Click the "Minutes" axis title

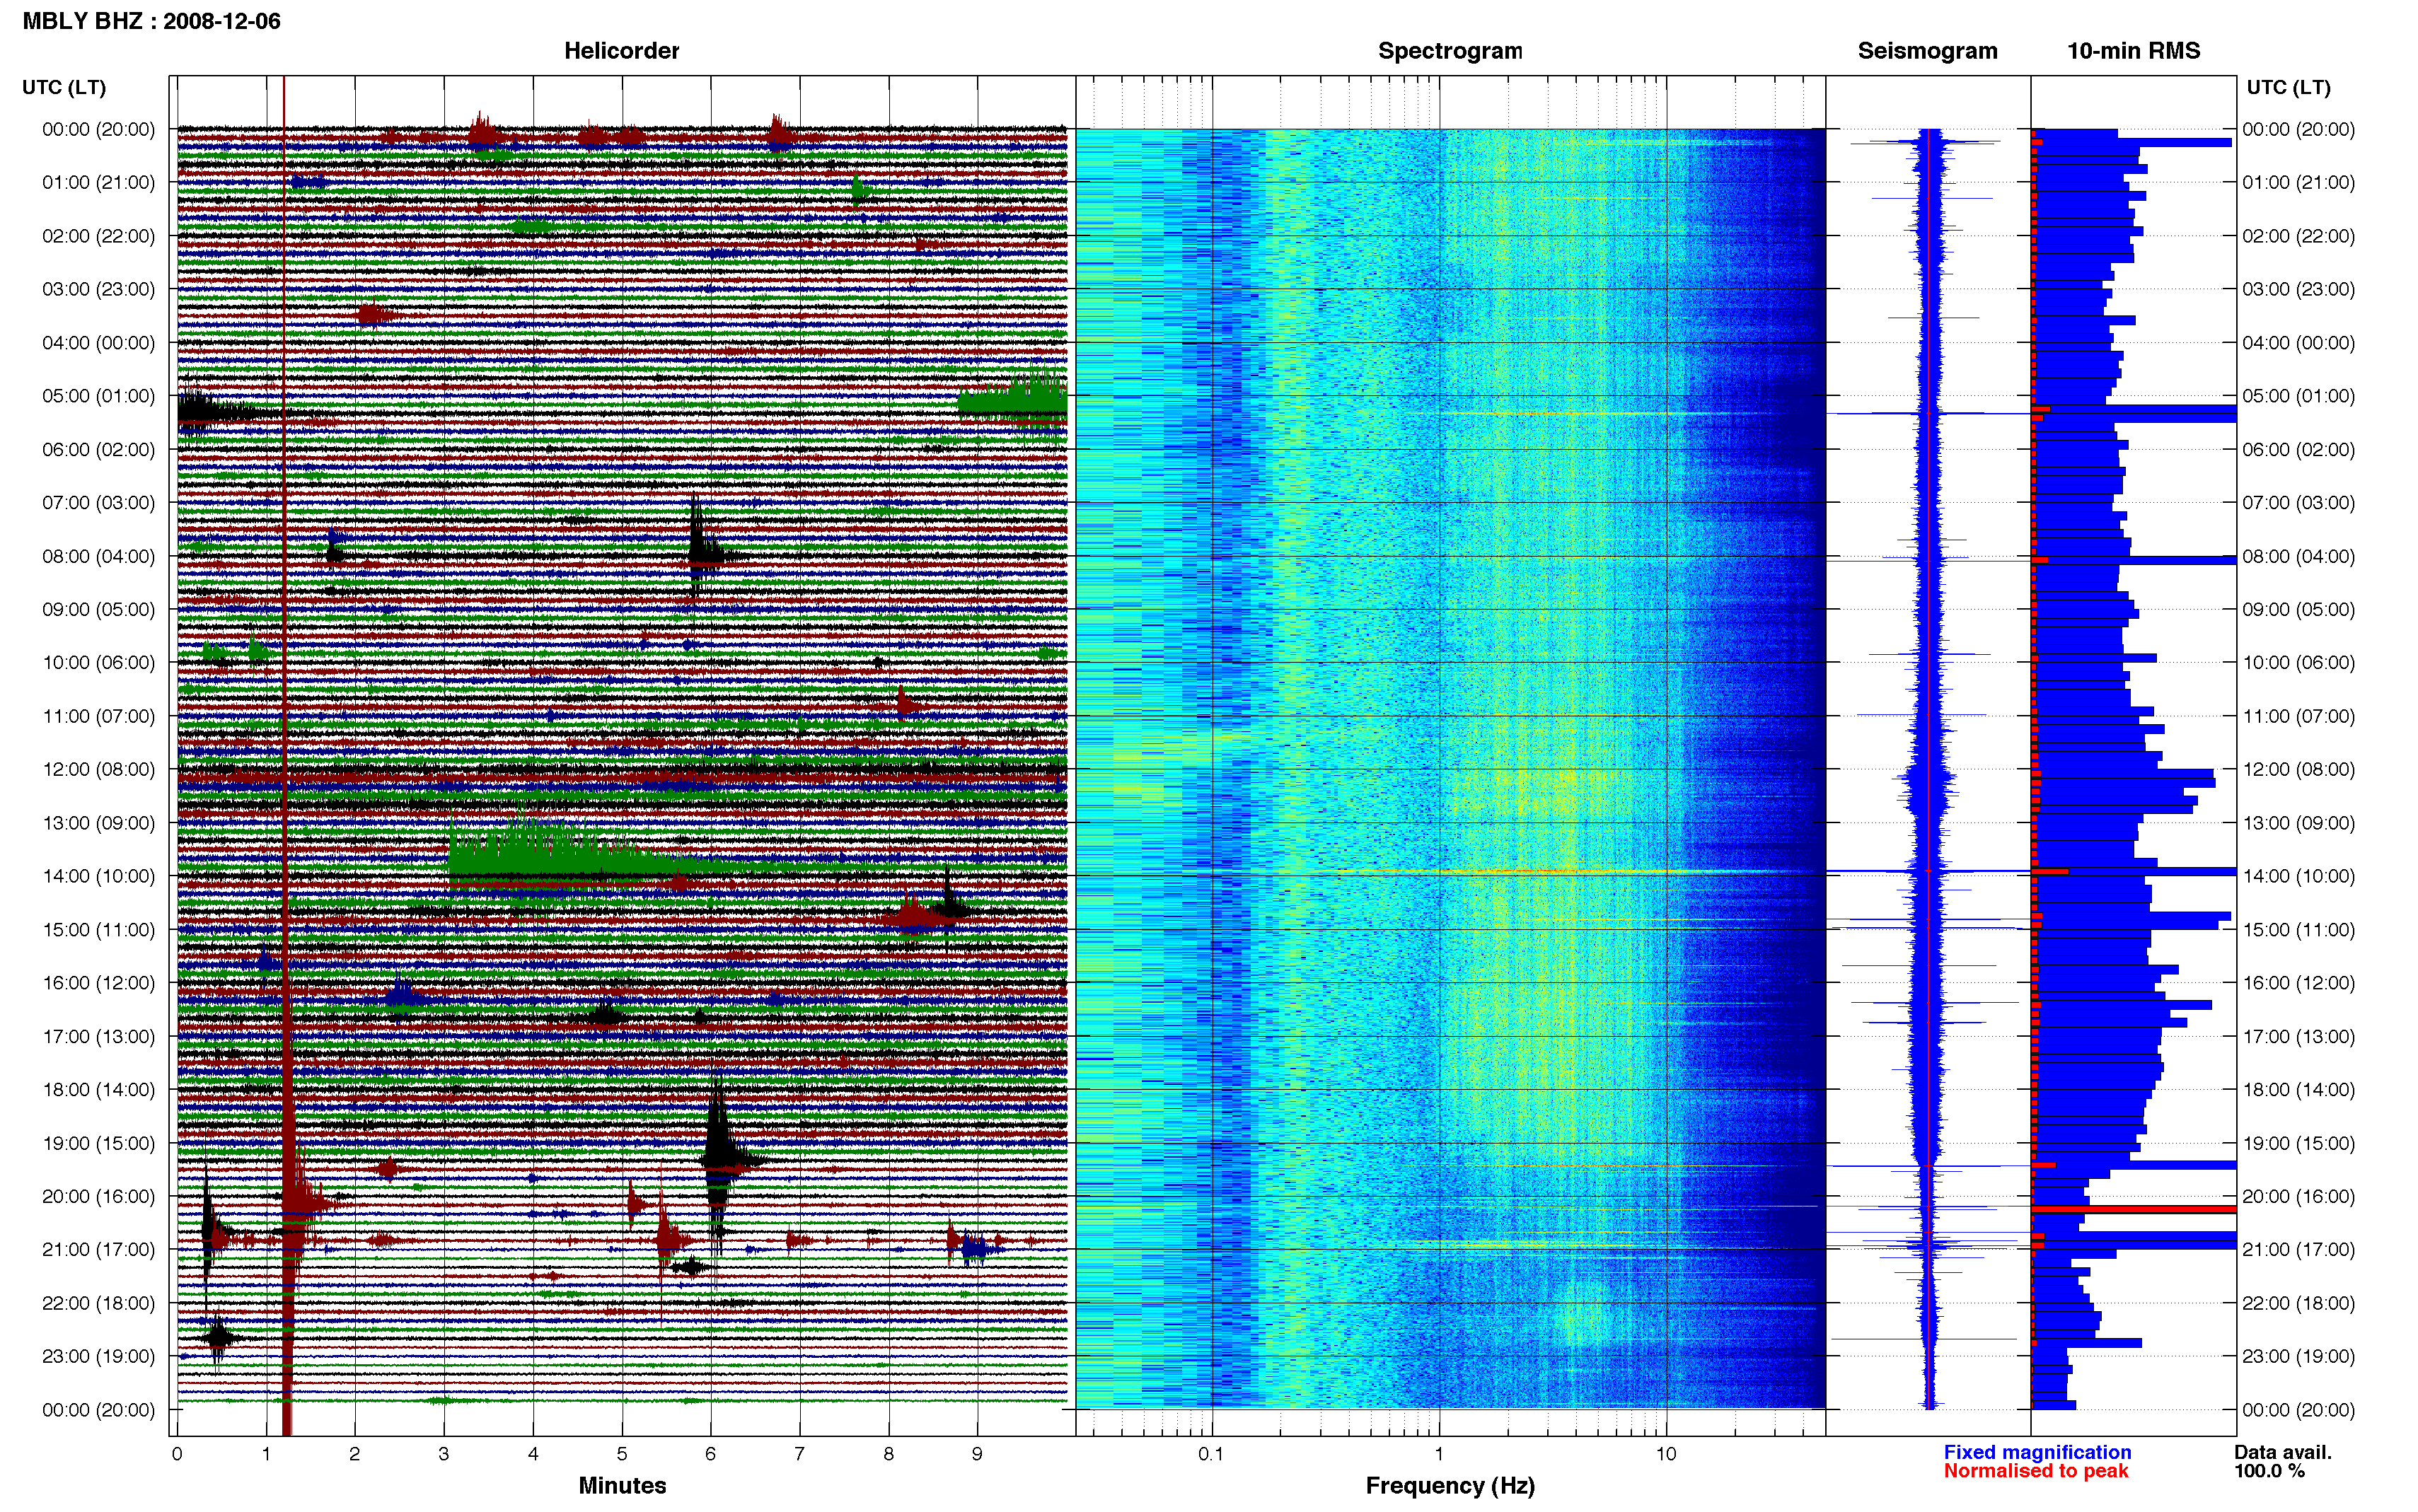(x=622, y=1485)
